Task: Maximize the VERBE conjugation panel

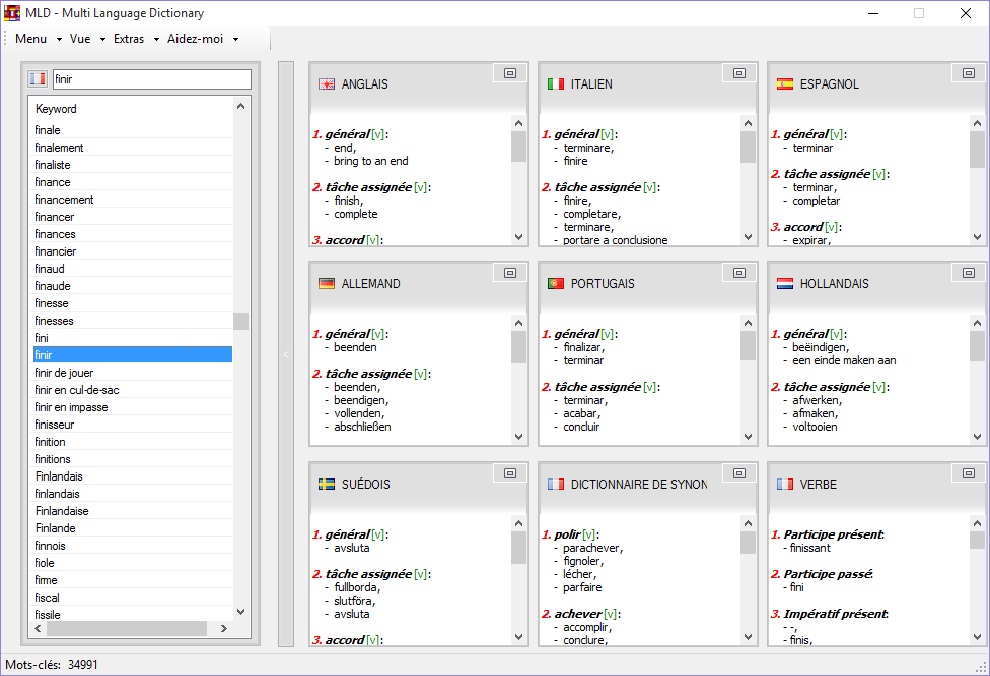Action: tap(968, 473)
